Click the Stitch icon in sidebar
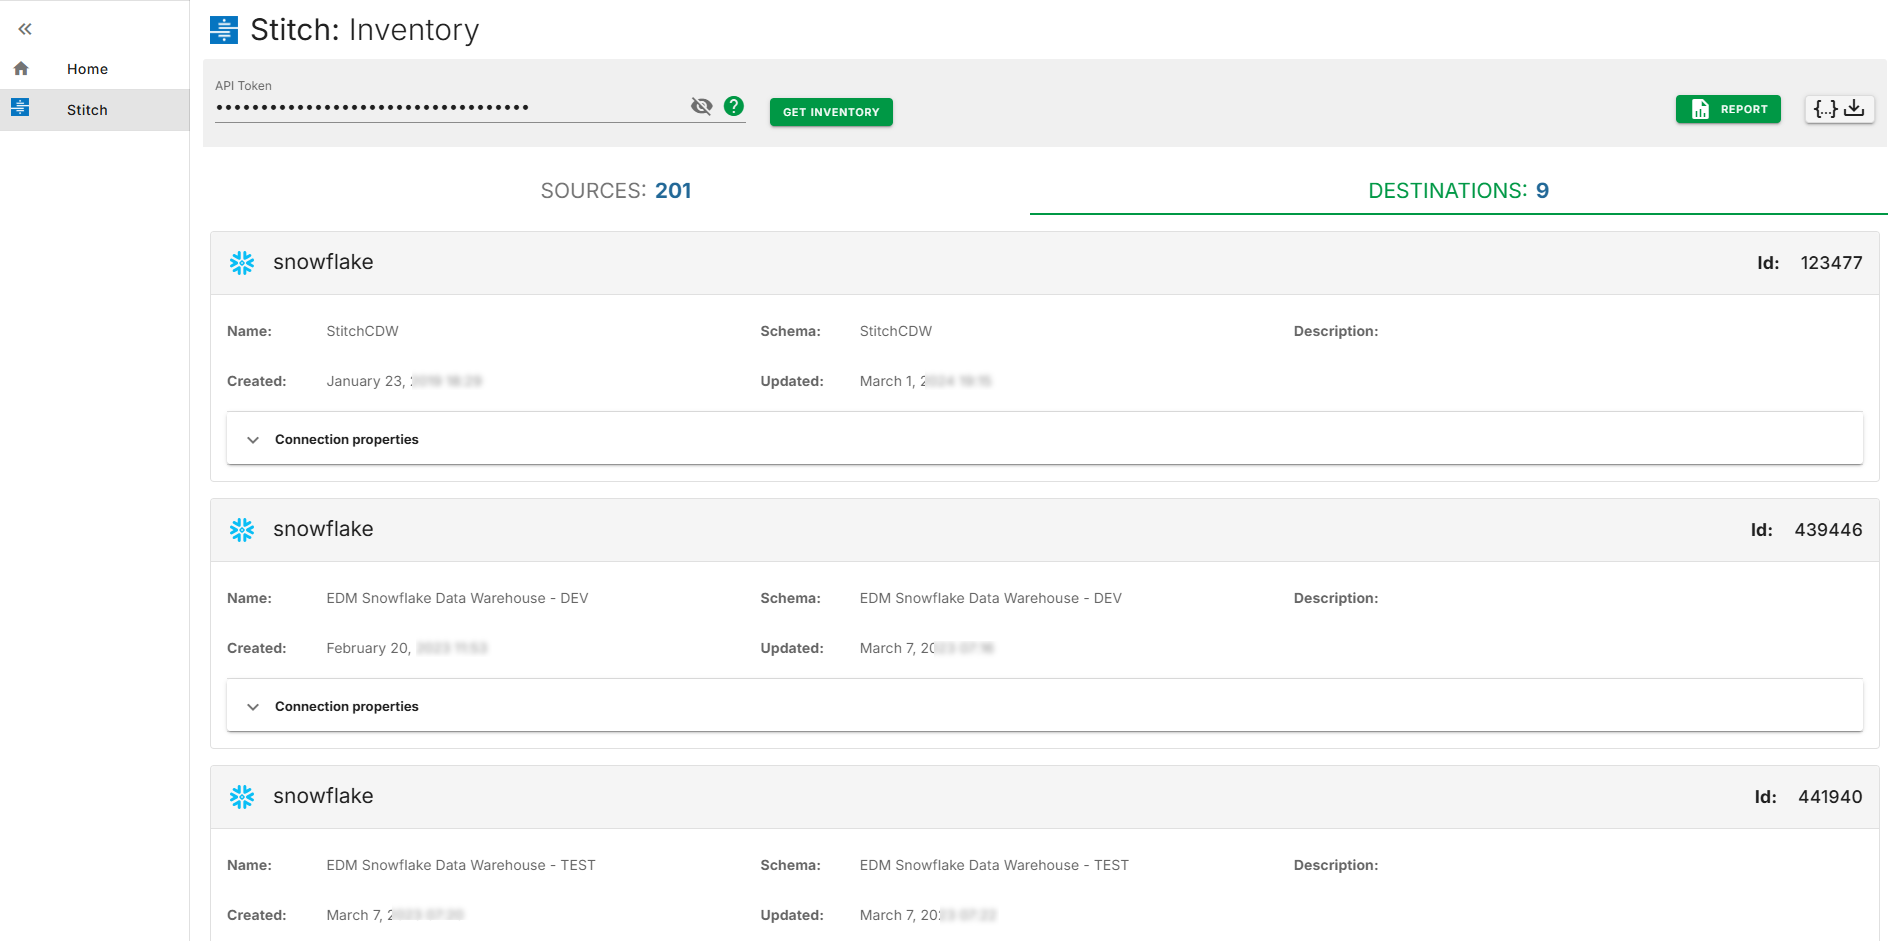Screen dimensions: 1900x941 click(x=20, y=108)
